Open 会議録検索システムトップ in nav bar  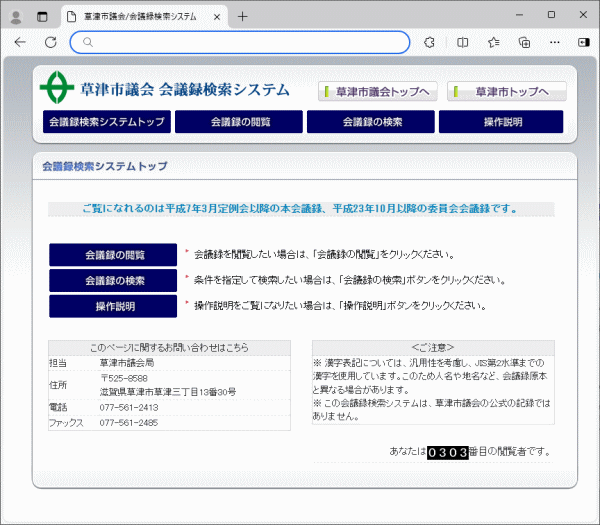(x=107, y=122)
